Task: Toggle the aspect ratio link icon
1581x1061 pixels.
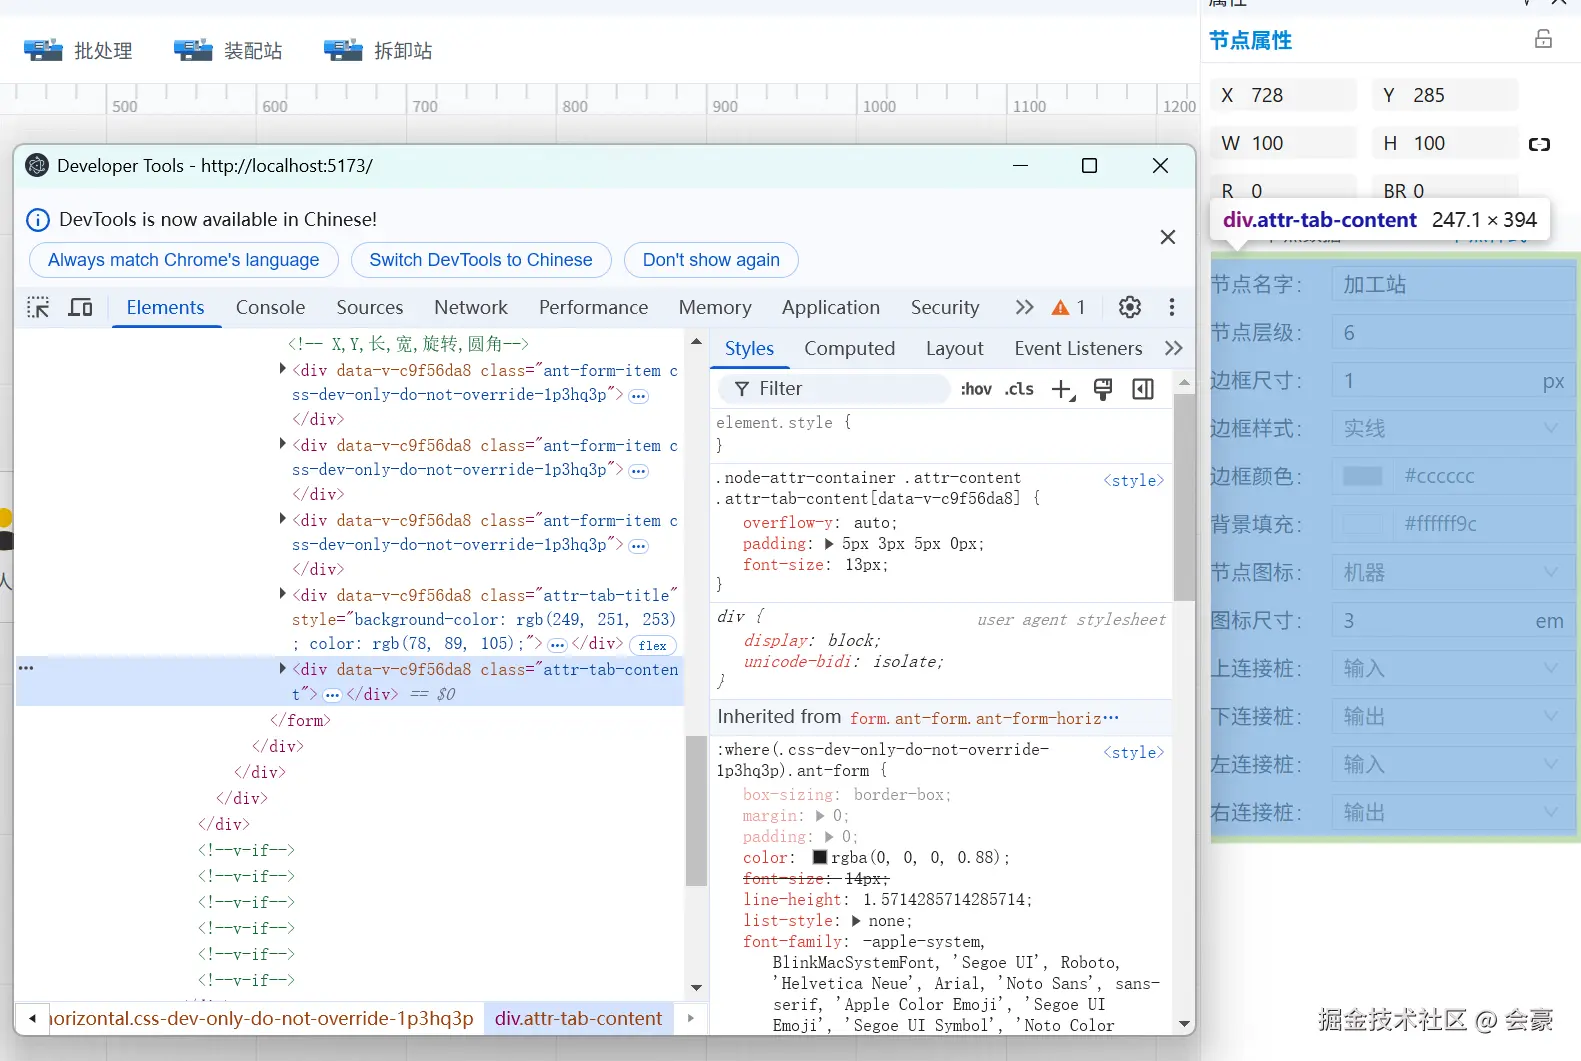Action: [x=1539, y=144]
